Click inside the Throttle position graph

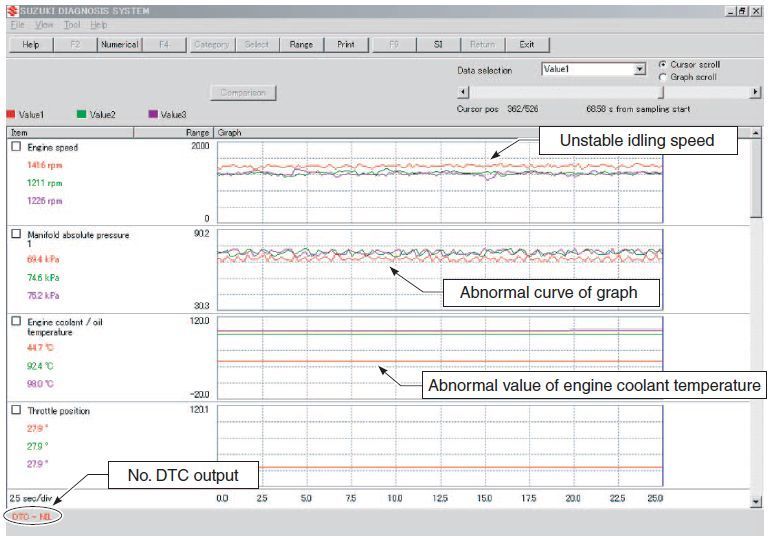[440, 446]
